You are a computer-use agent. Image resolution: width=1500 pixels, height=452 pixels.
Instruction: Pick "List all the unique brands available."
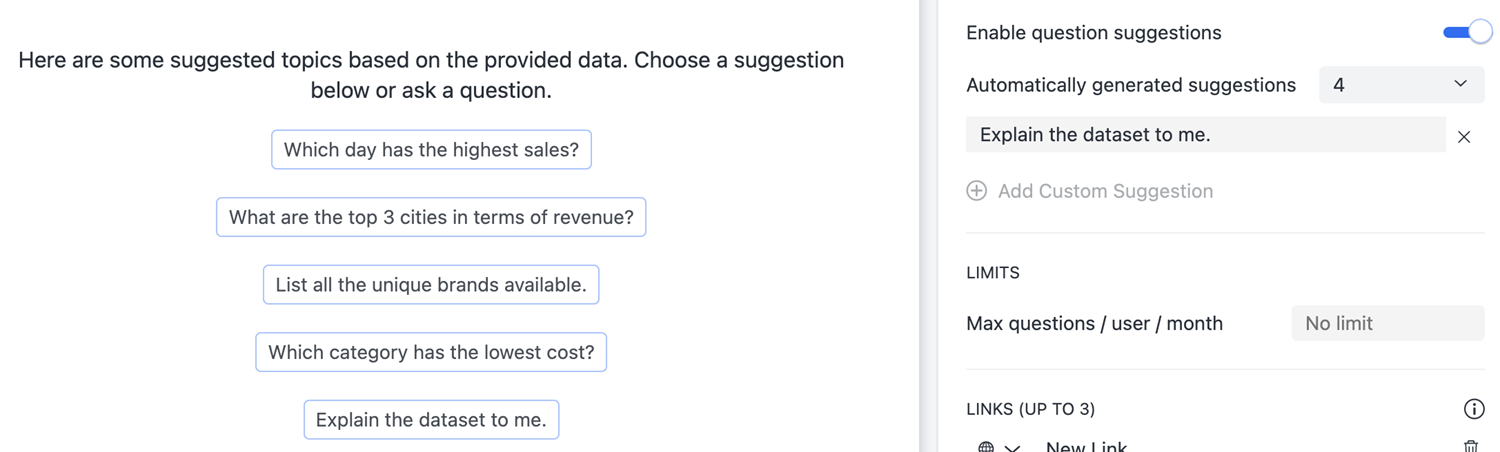pos(431,285)
